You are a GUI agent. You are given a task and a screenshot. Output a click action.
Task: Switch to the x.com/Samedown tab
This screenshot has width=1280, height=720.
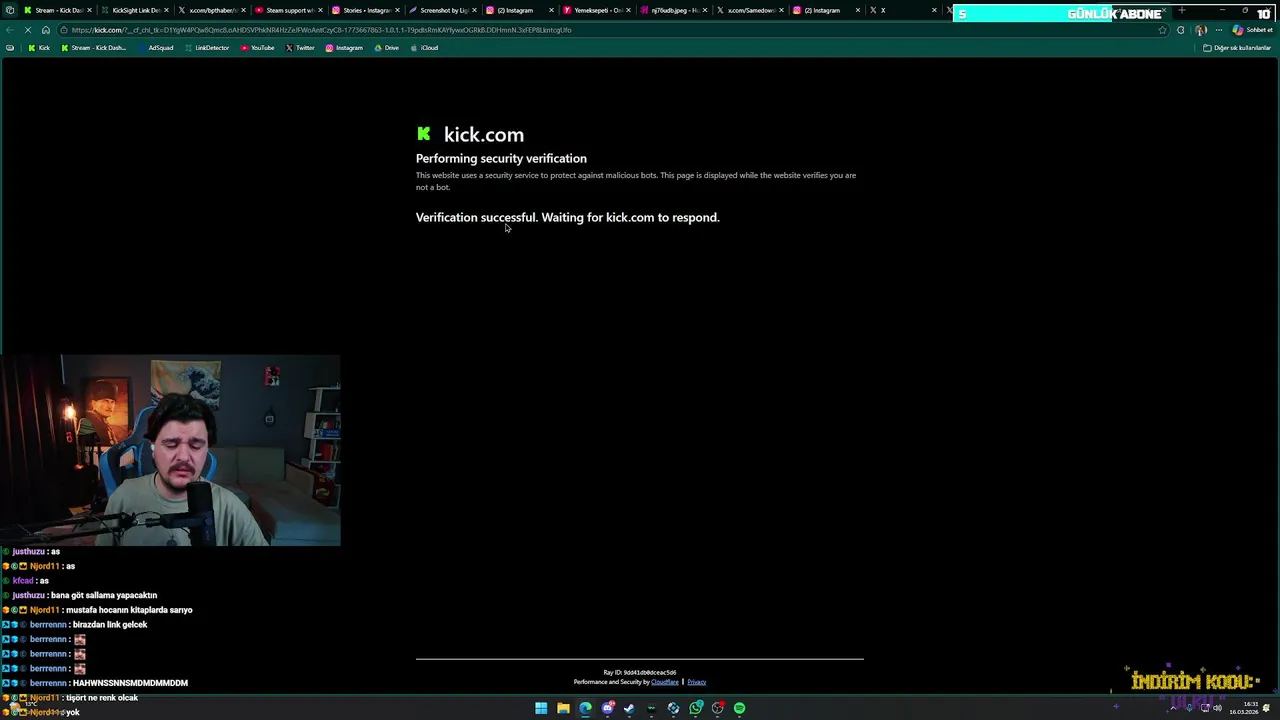click(750, 10)
